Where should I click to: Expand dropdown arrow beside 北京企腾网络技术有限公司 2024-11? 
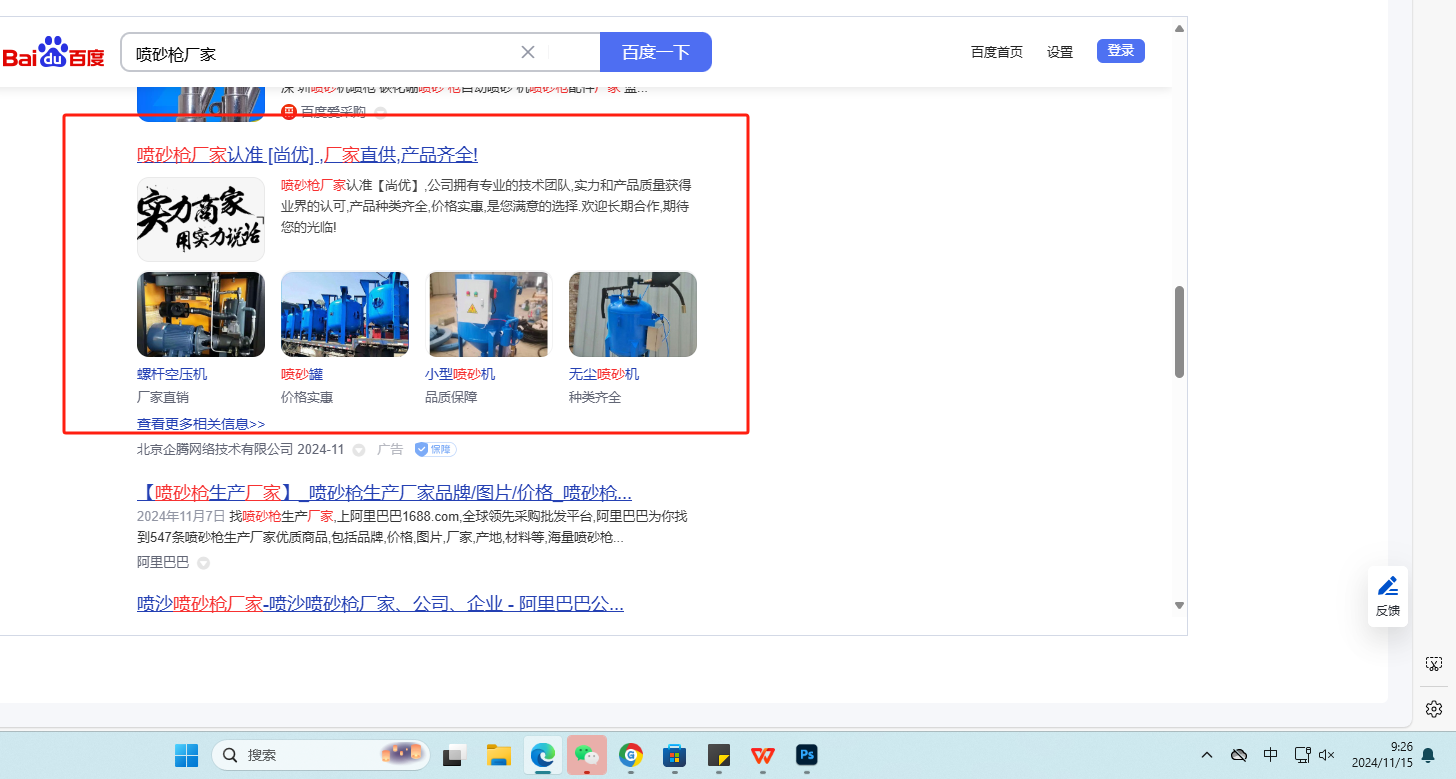pyautogui.click(x=359, y=450)
